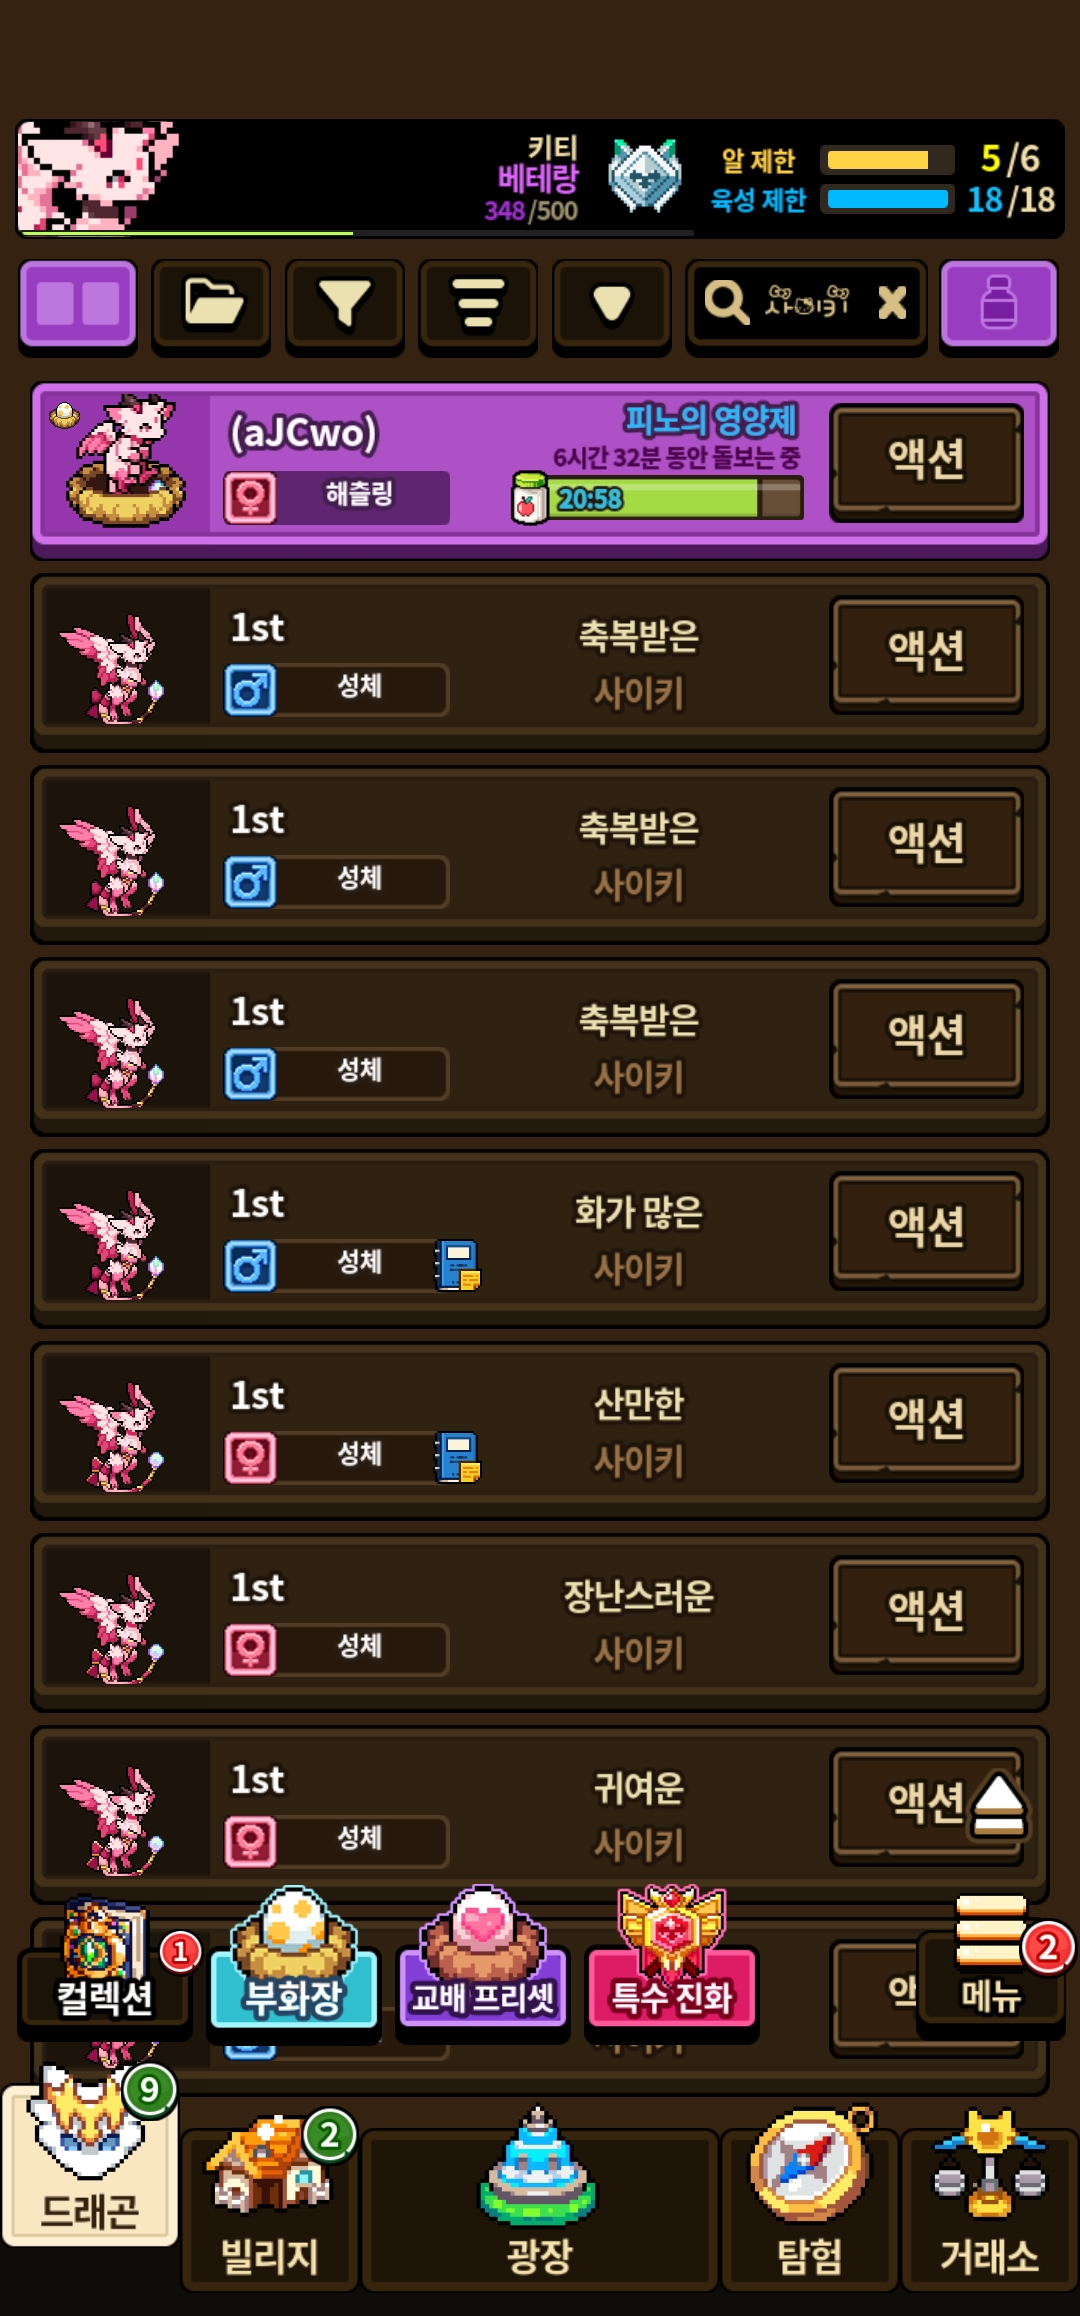This screenshot has height=2316, width=1080.
Task: Click 액션 for the 화가 많은 사이키 dragon
Action: tap(926, 1229)
